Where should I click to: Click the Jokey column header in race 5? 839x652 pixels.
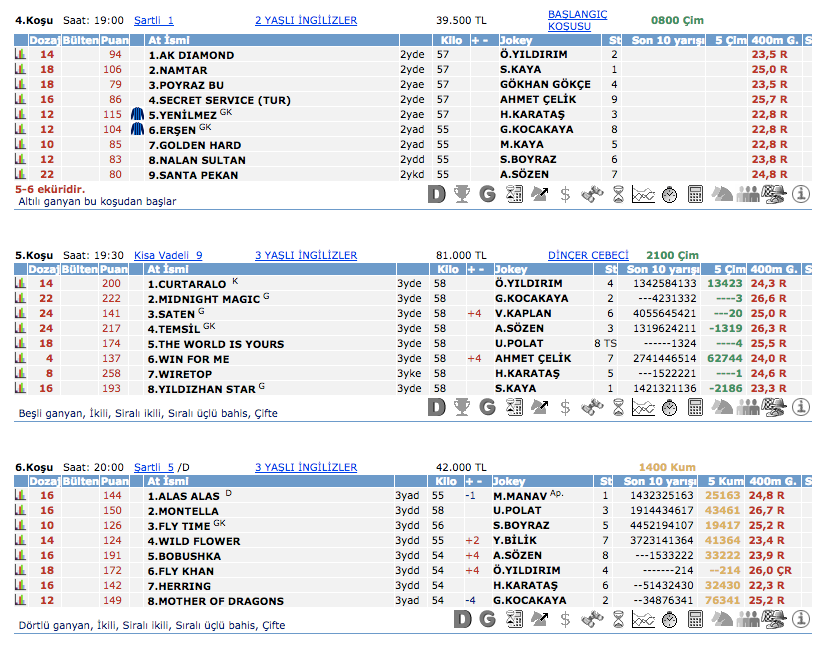[511, 269]
